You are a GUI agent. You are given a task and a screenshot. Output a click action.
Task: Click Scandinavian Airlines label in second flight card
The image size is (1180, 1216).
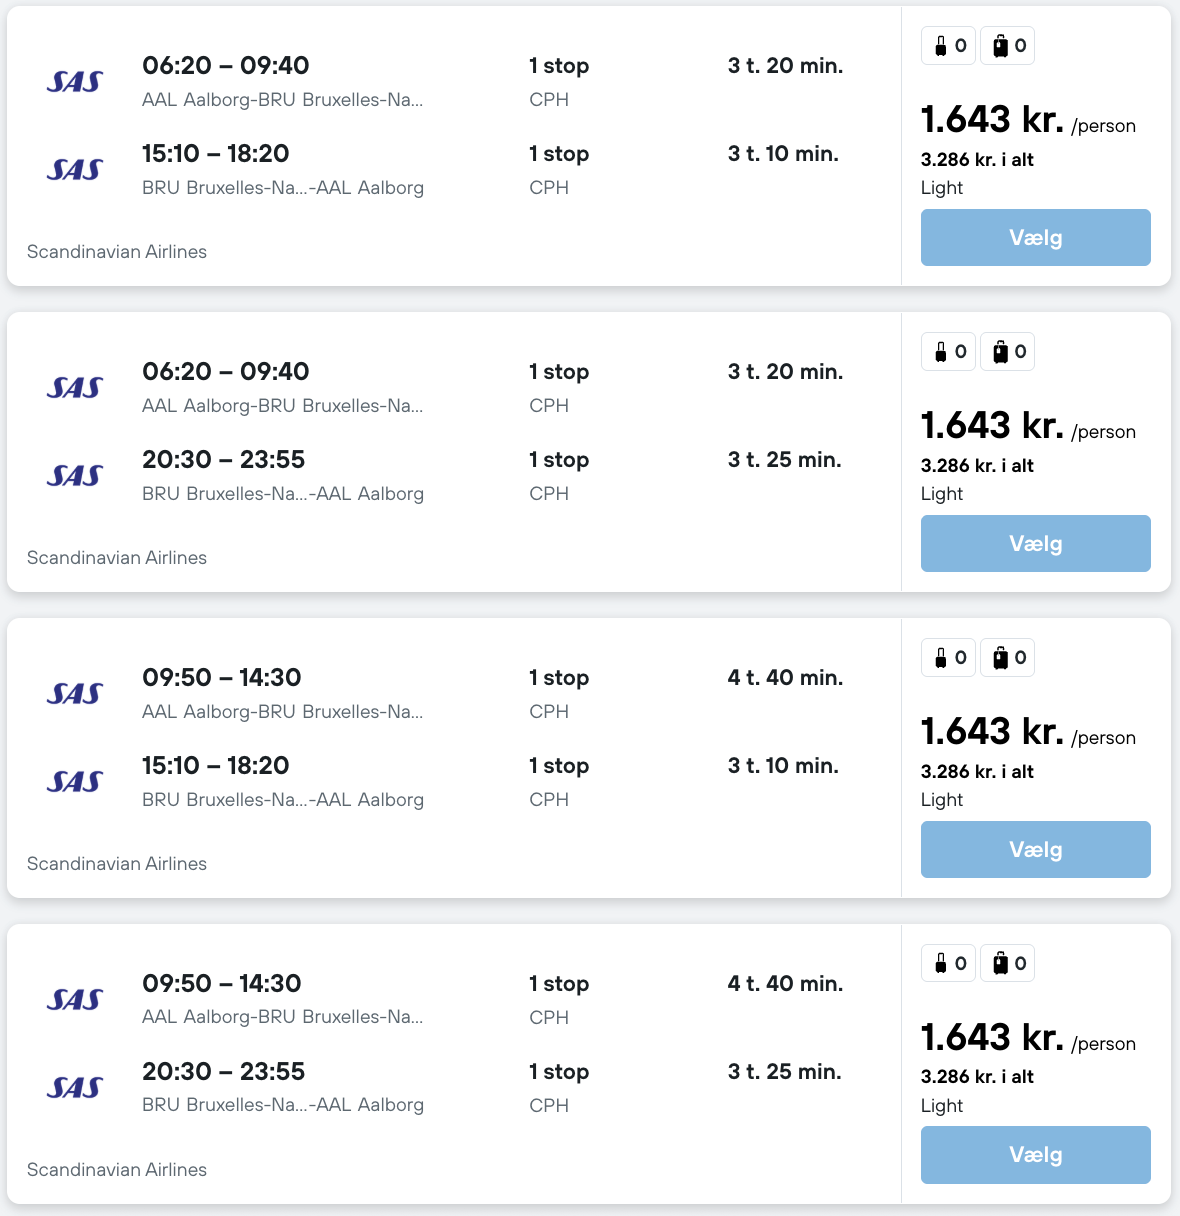click(117, 558)
